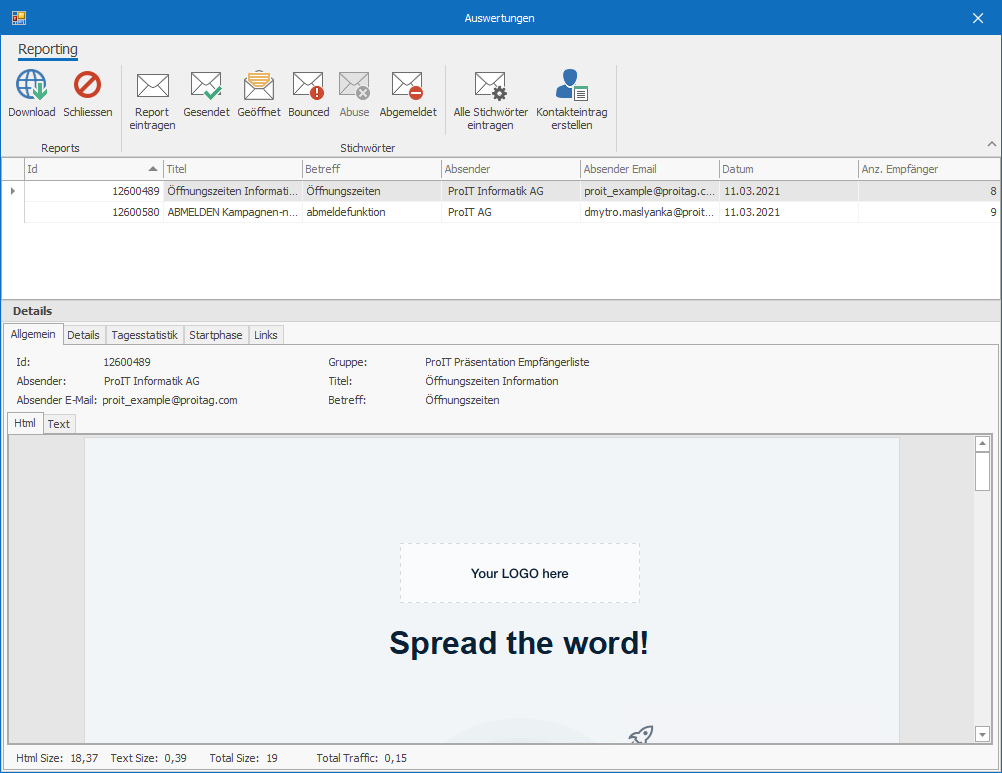The height and width of the screenshot is (773, 1002).
Task: Click 'proit_example@proitag.c...' email cell
Action: (x=649, y=191)
